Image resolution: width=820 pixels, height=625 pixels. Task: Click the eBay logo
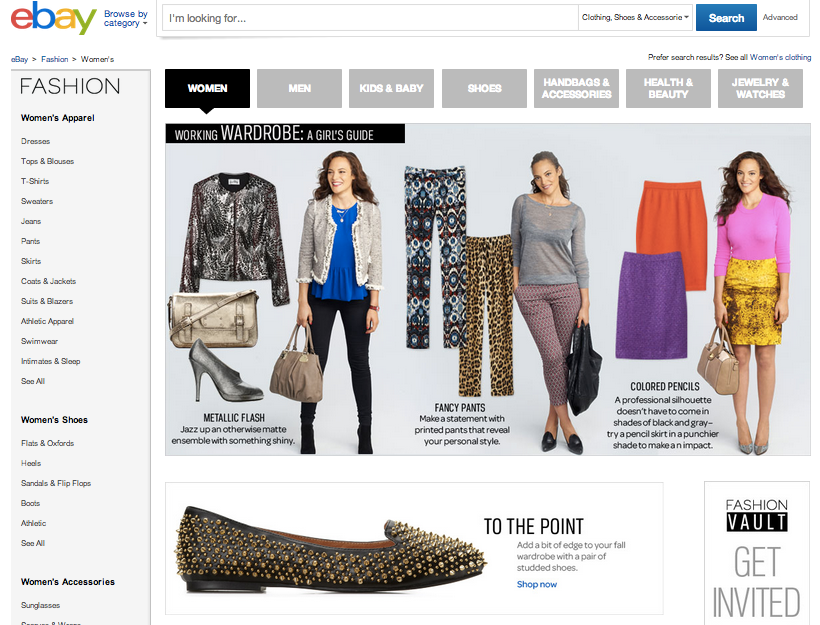[53, 17]
